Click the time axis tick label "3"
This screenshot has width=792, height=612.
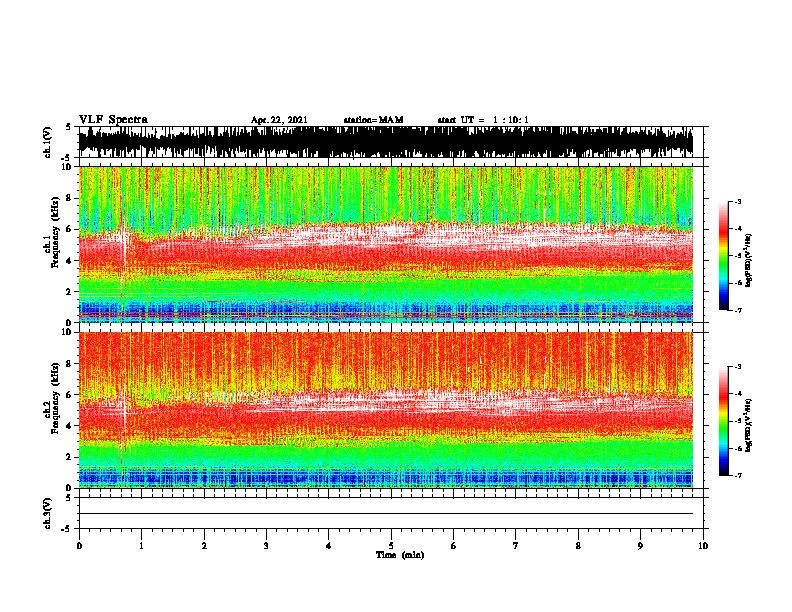point(266,546)
